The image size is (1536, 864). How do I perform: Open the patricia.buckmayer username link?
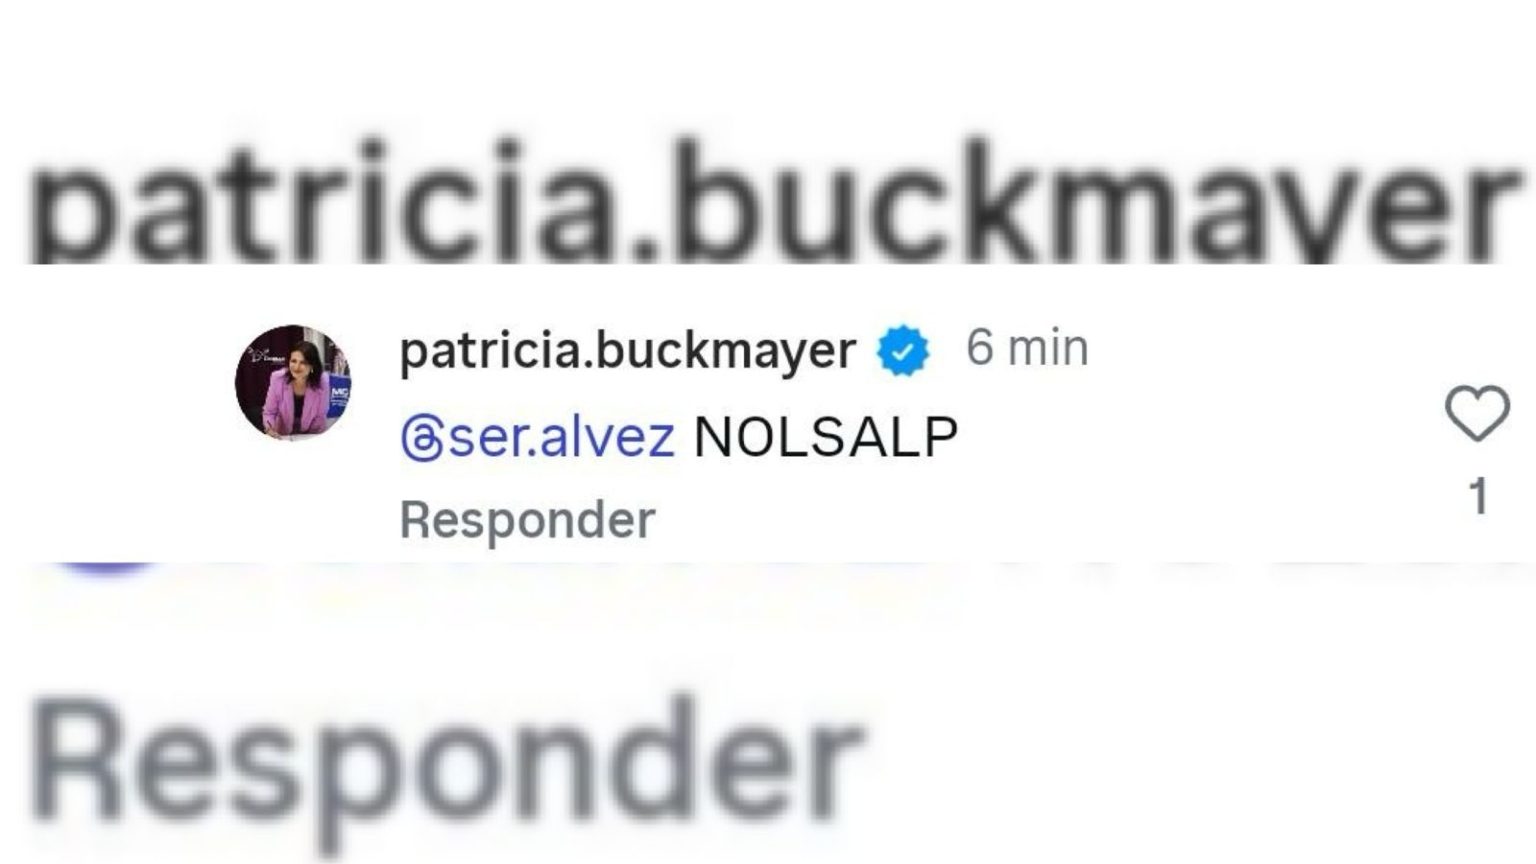point(627,351)
